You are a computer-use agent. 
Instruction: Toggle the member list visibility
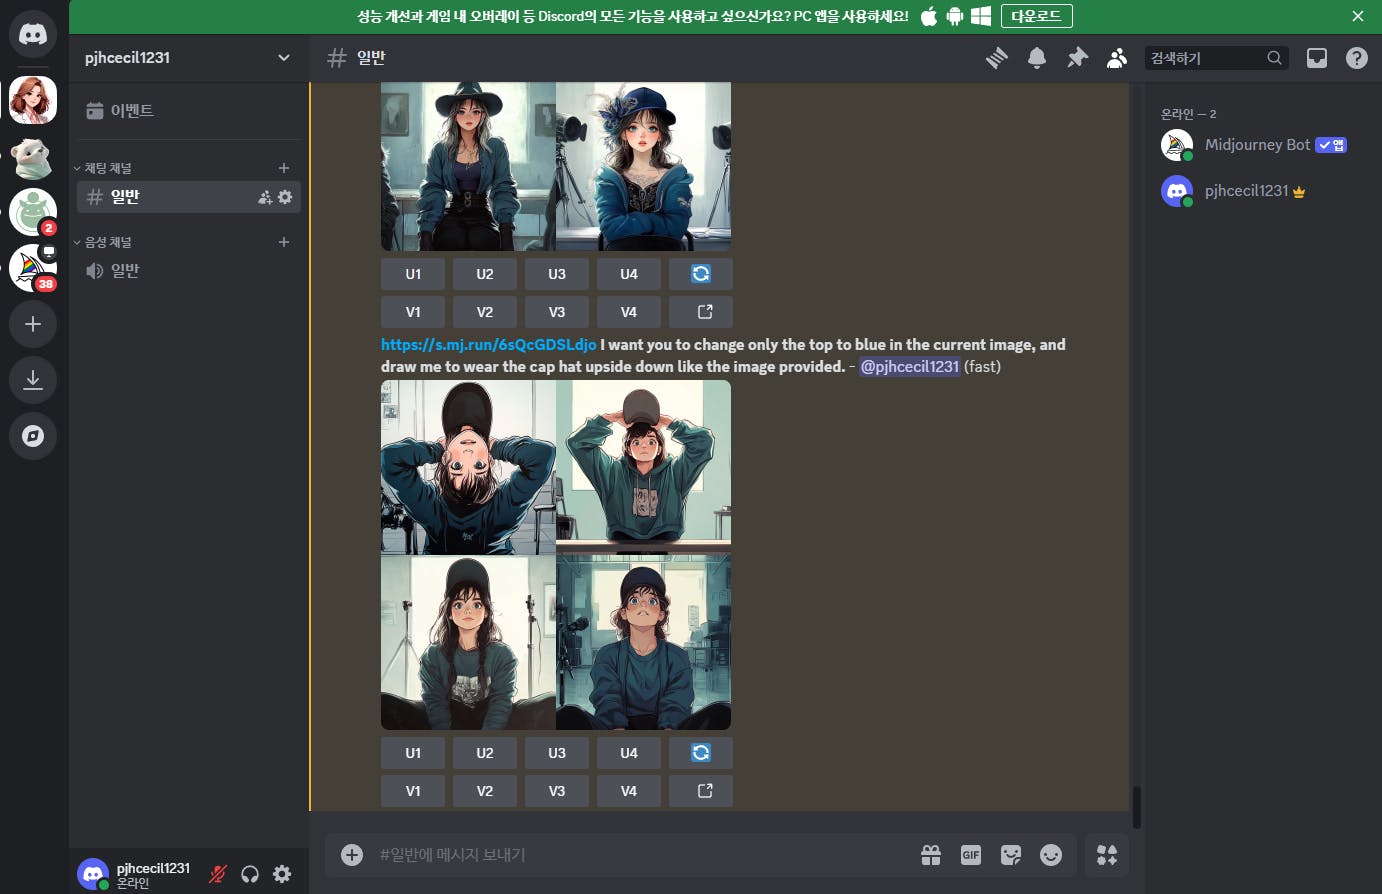click(x=1117, y=58)
